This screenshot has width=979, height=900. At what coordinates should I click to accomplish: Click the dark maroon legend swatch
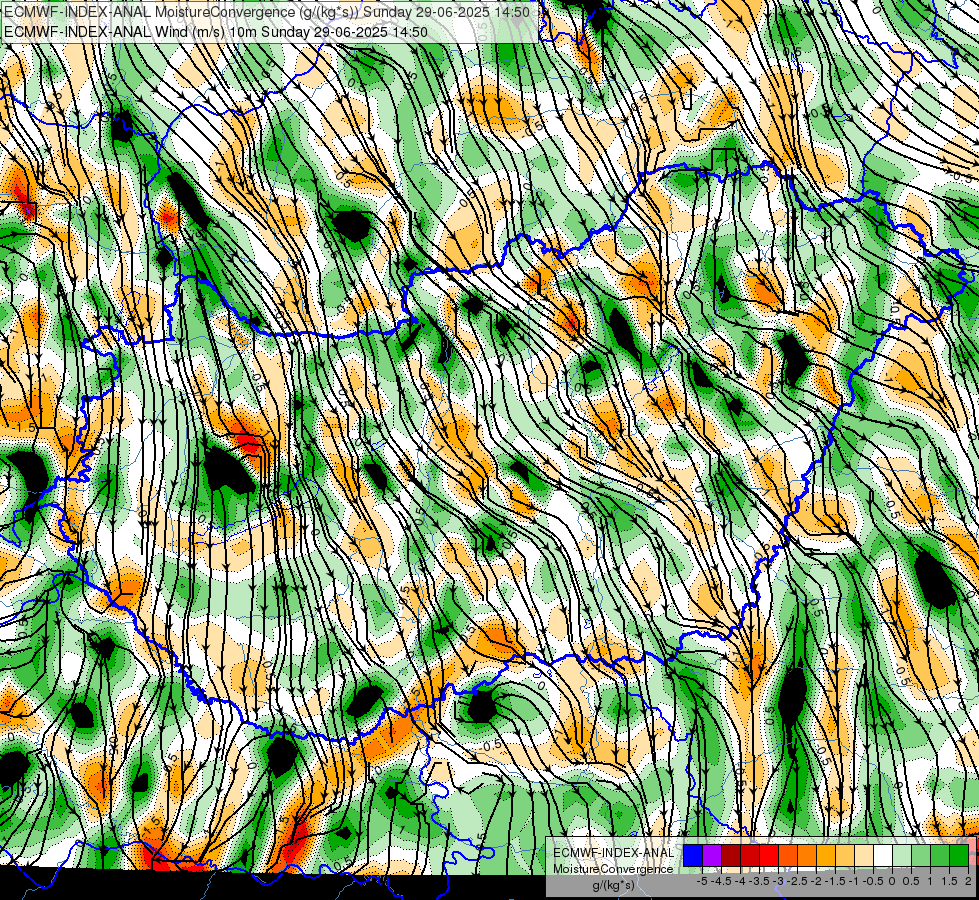click(731, 855)
